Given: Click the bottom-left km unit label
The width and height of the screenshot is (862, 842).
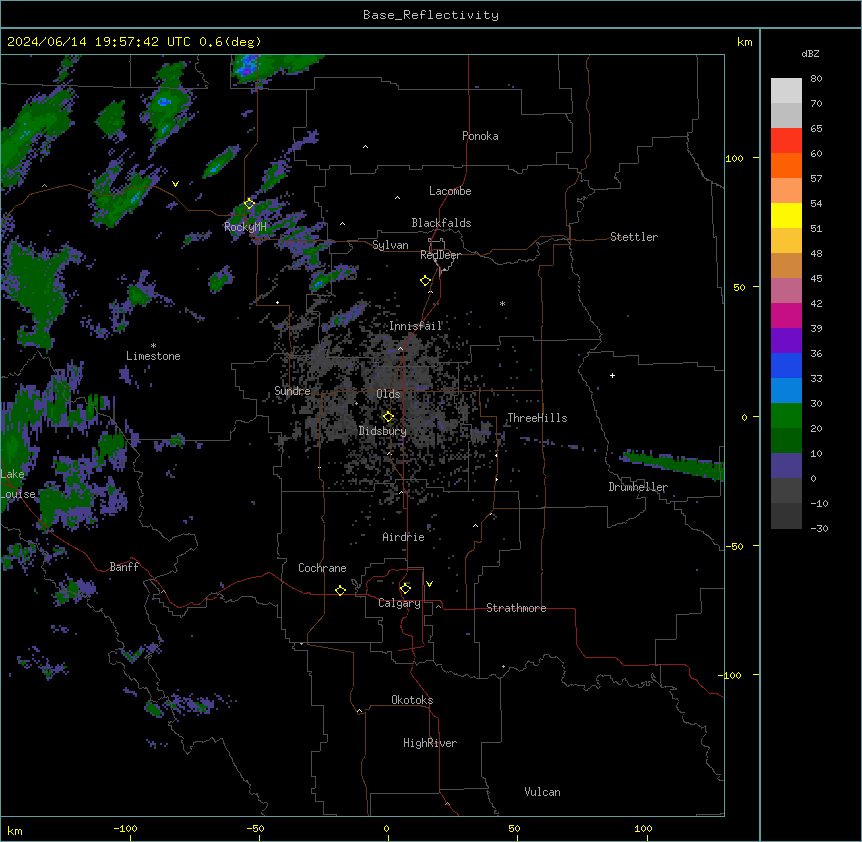Looking at the screenshot, I should pos(15,831).
